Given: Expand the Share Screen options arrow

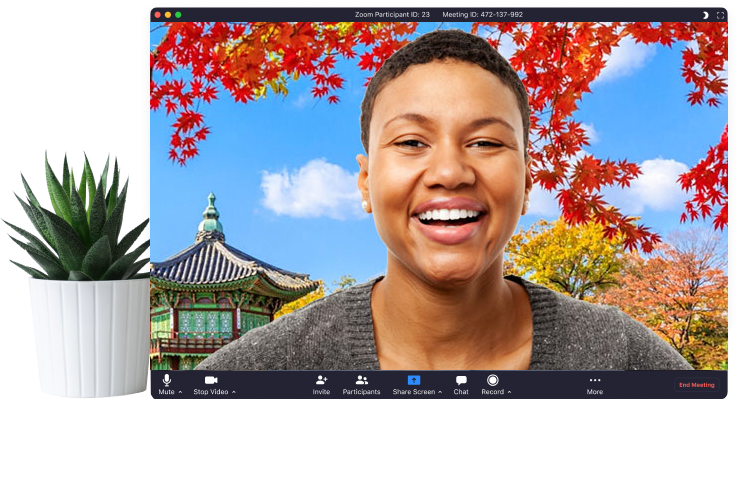Looking at the screenshot, I should click(440, 392).
